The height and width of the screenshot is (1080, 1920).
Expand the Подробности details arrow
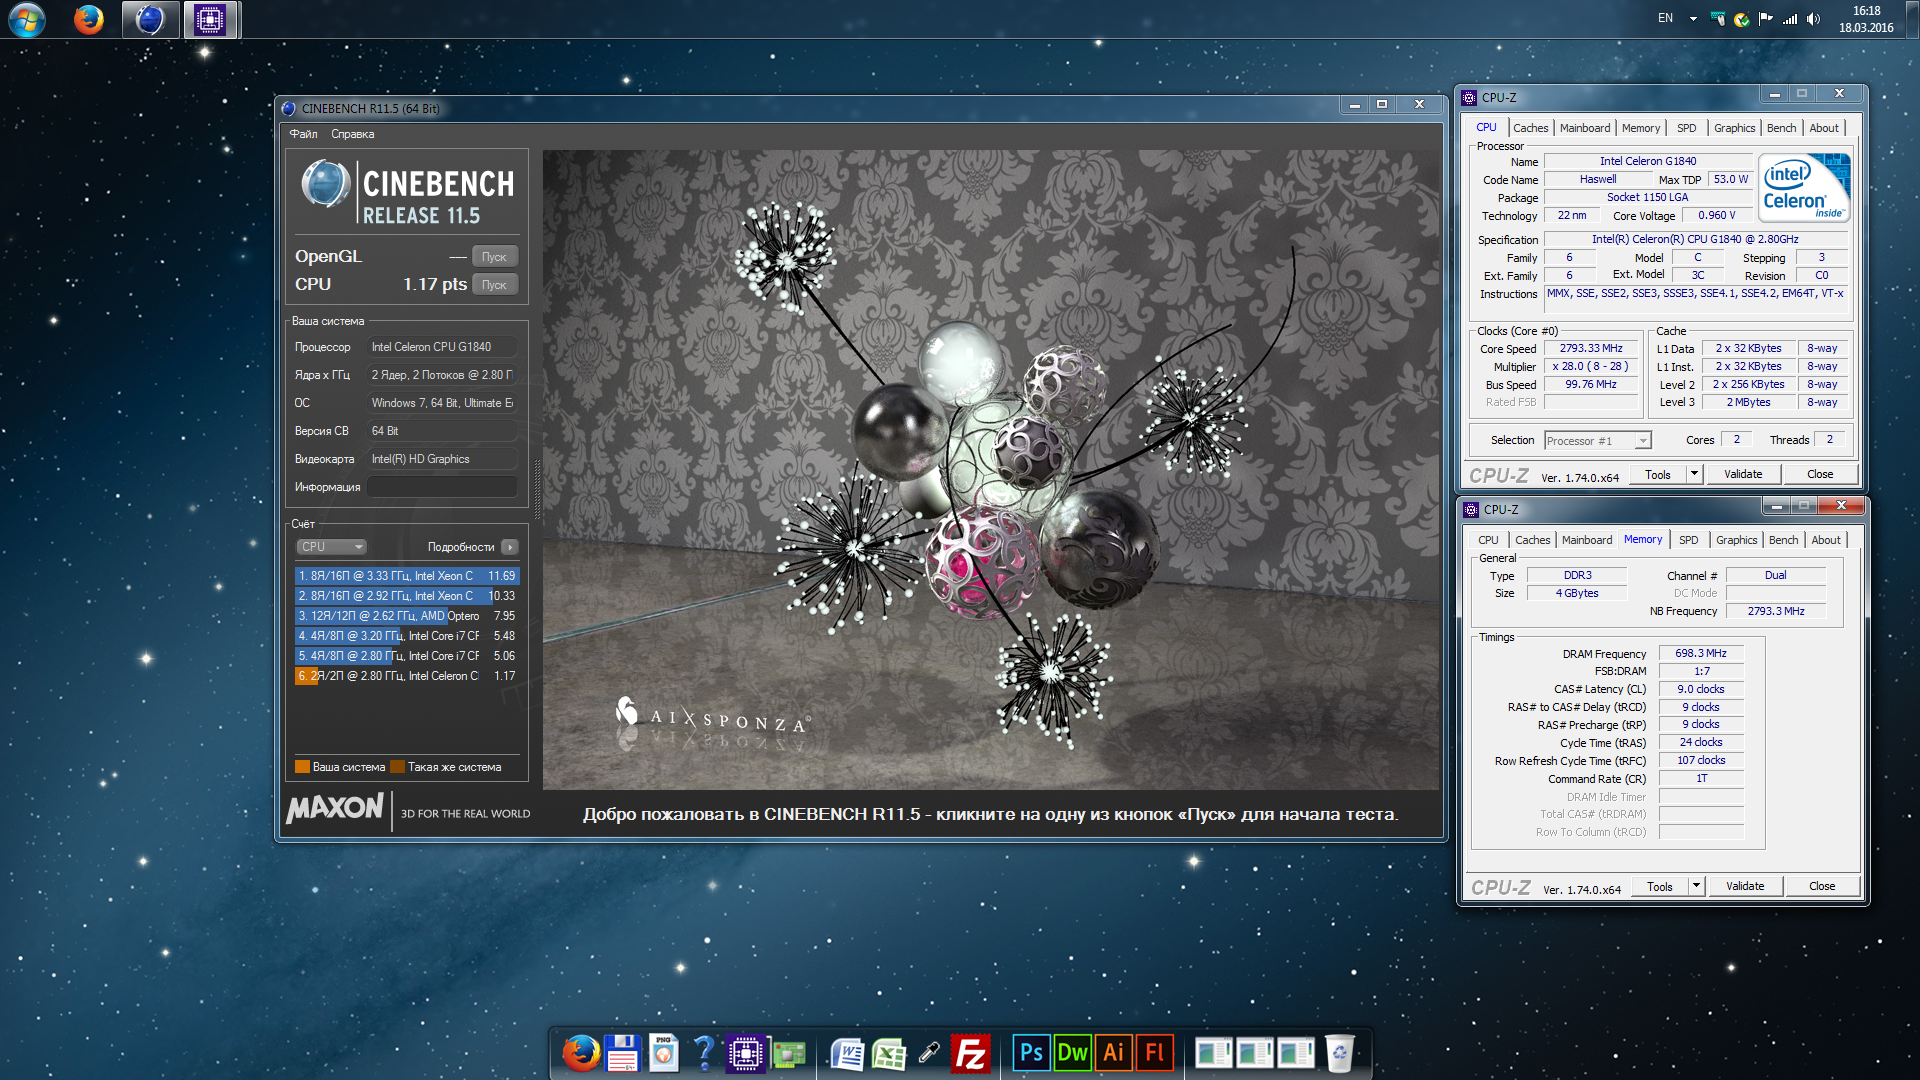tap(510, 547)
